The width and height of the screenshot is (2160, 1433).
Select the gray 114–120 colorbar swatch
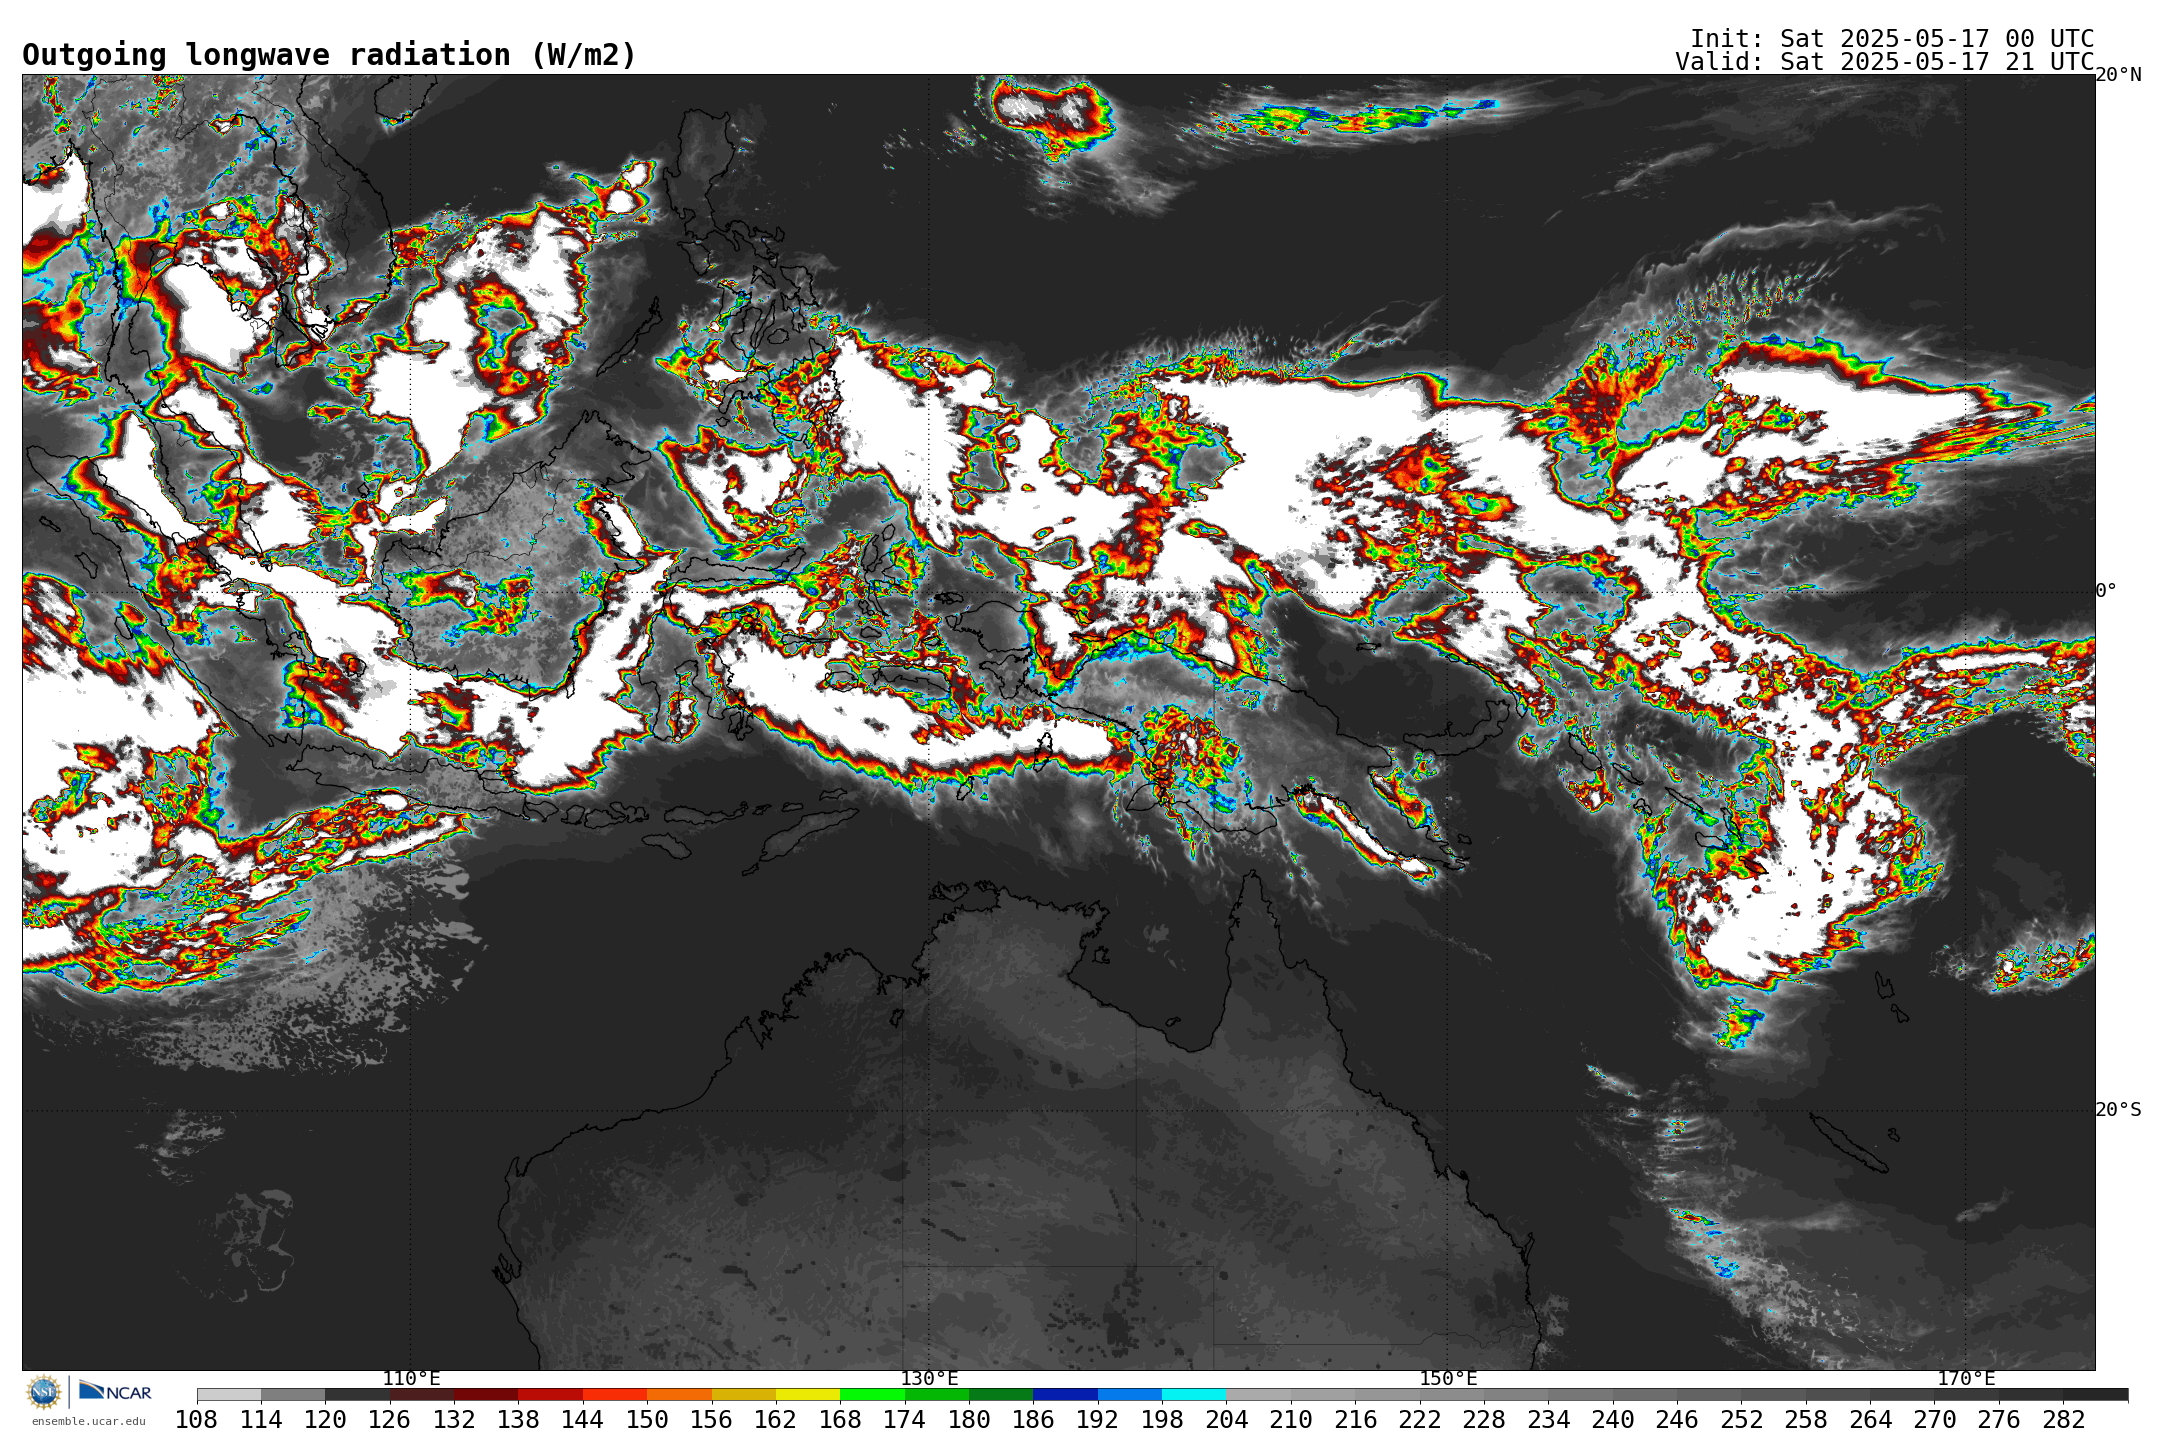[293, 1394]
